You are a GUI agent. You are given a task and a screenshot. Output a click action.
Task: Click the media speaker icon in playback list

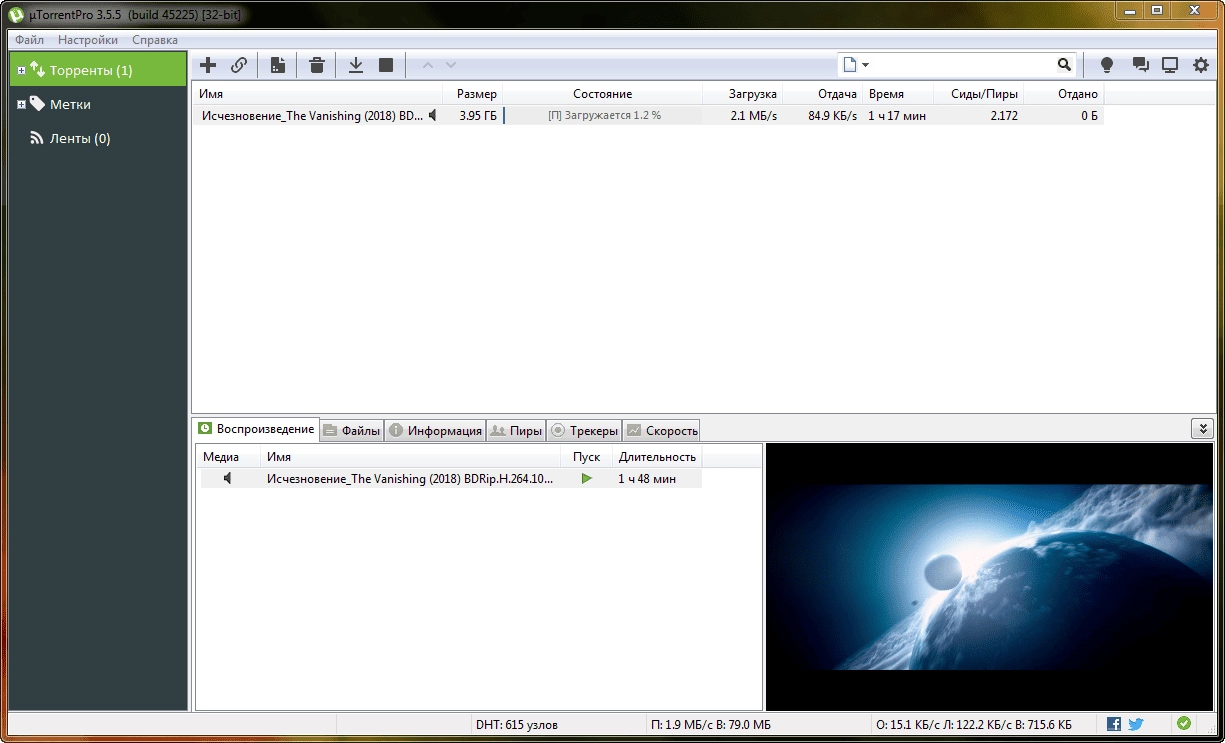pos(228,479)
